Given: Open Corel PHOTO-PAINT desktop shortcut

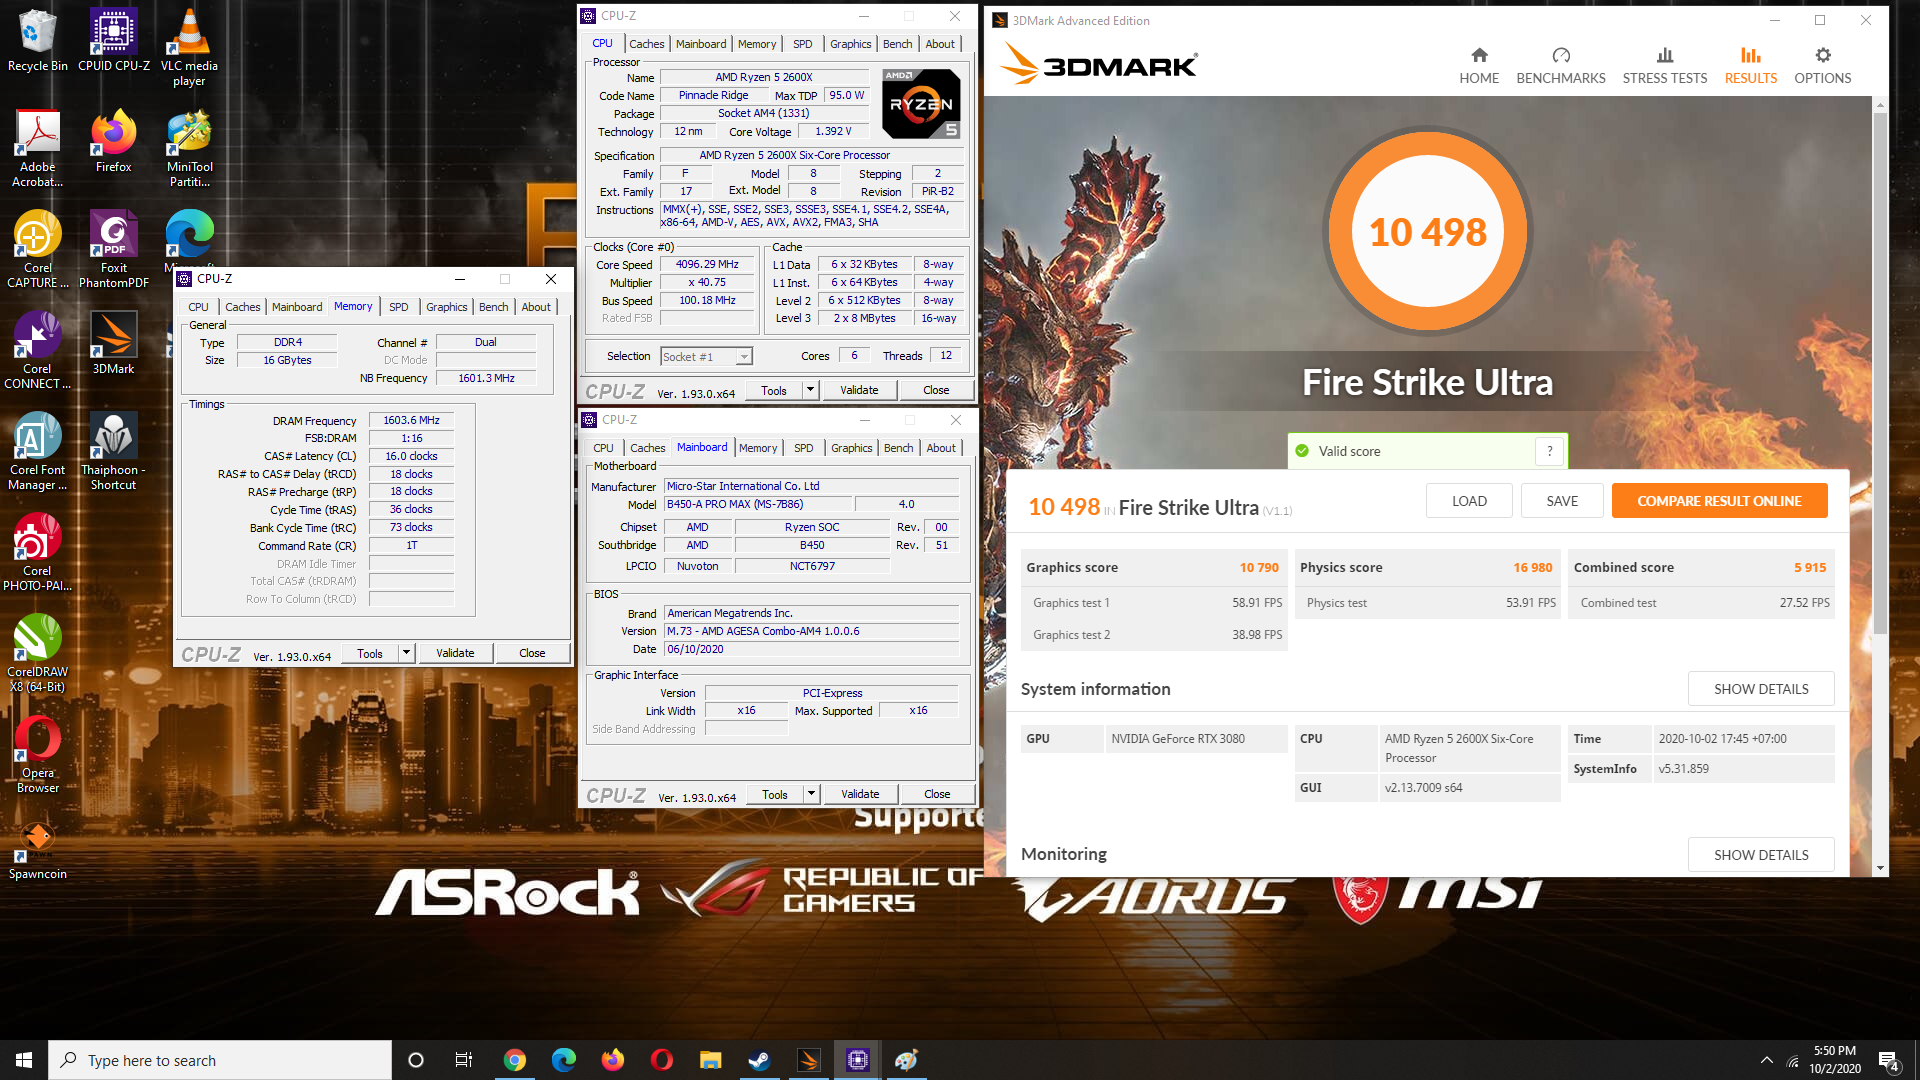Looking at the screenshot, I should coord(37,552).
